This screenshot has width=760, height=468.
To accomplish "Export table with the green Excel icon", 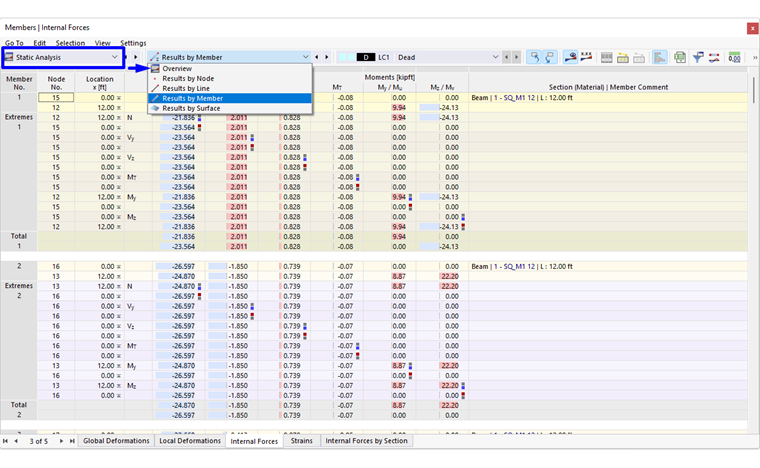I will tap(680, 57).
